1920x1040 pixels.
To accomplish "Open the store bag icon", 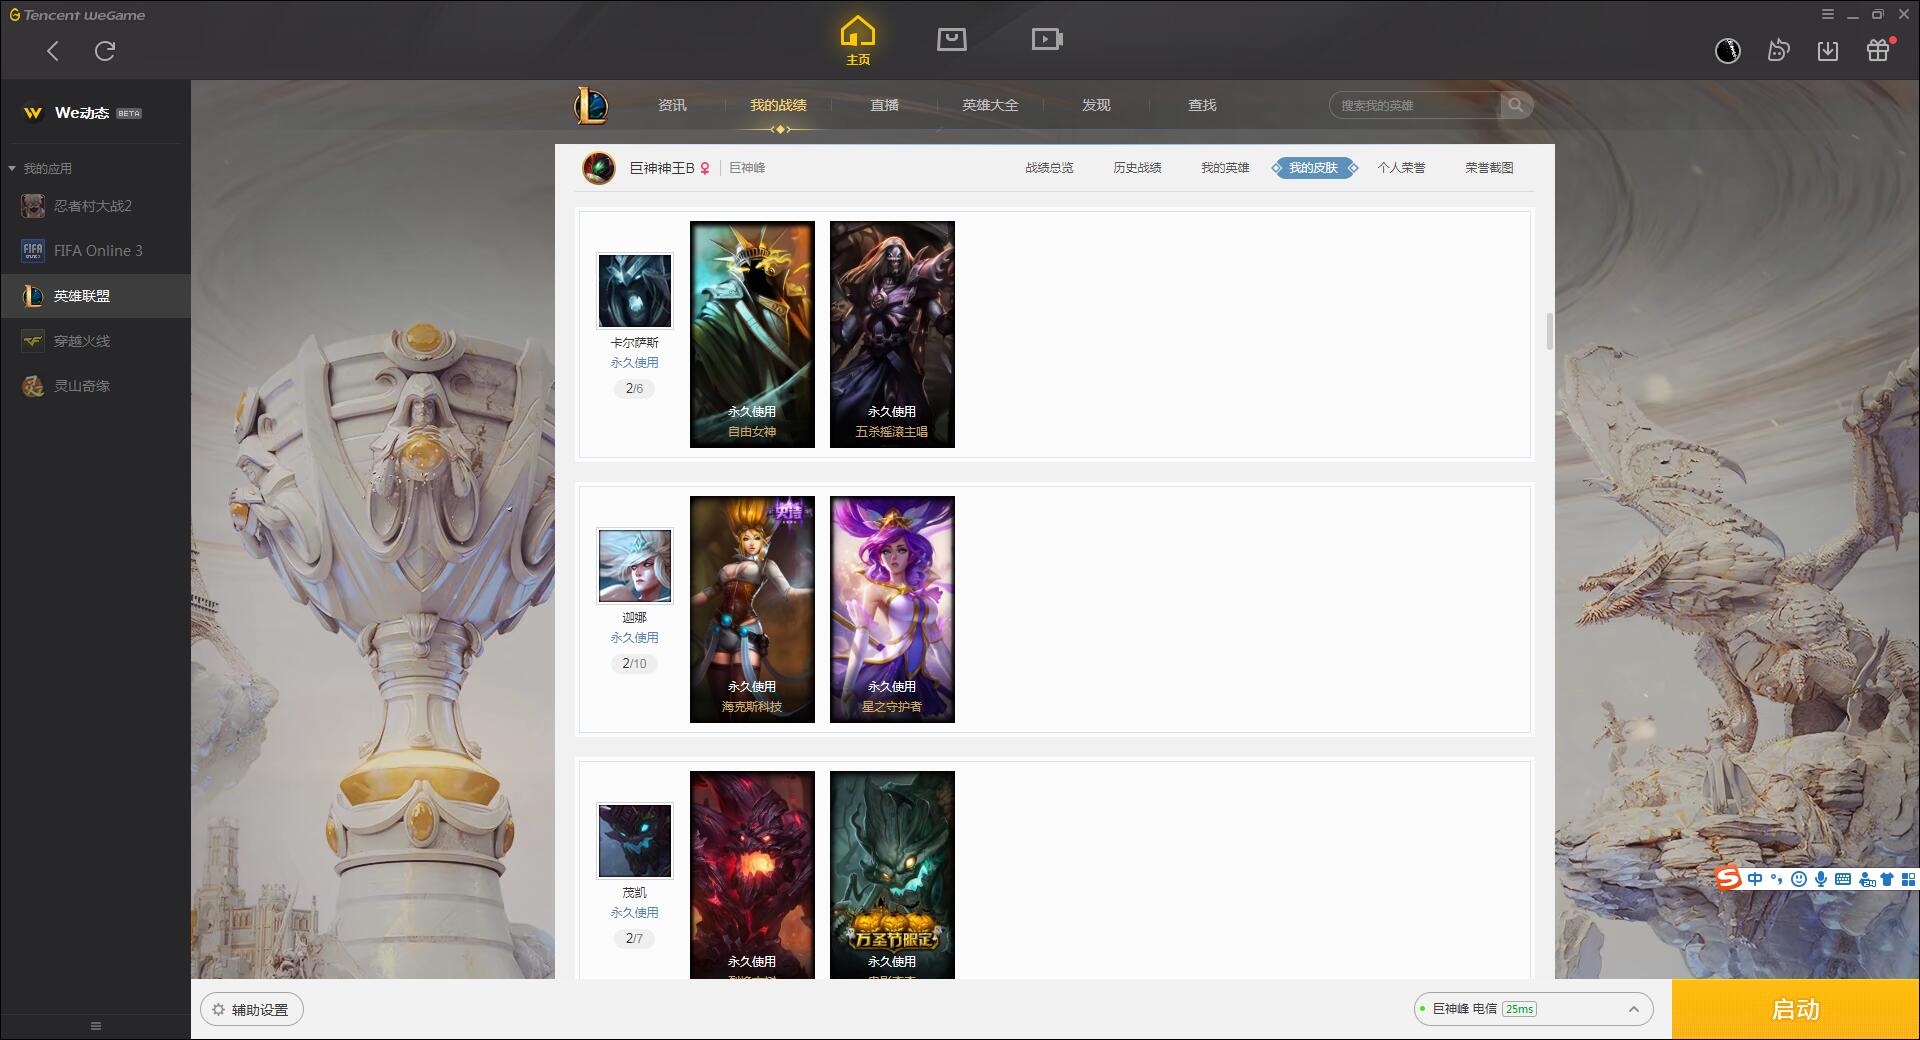I will click(x=951, y=39).
